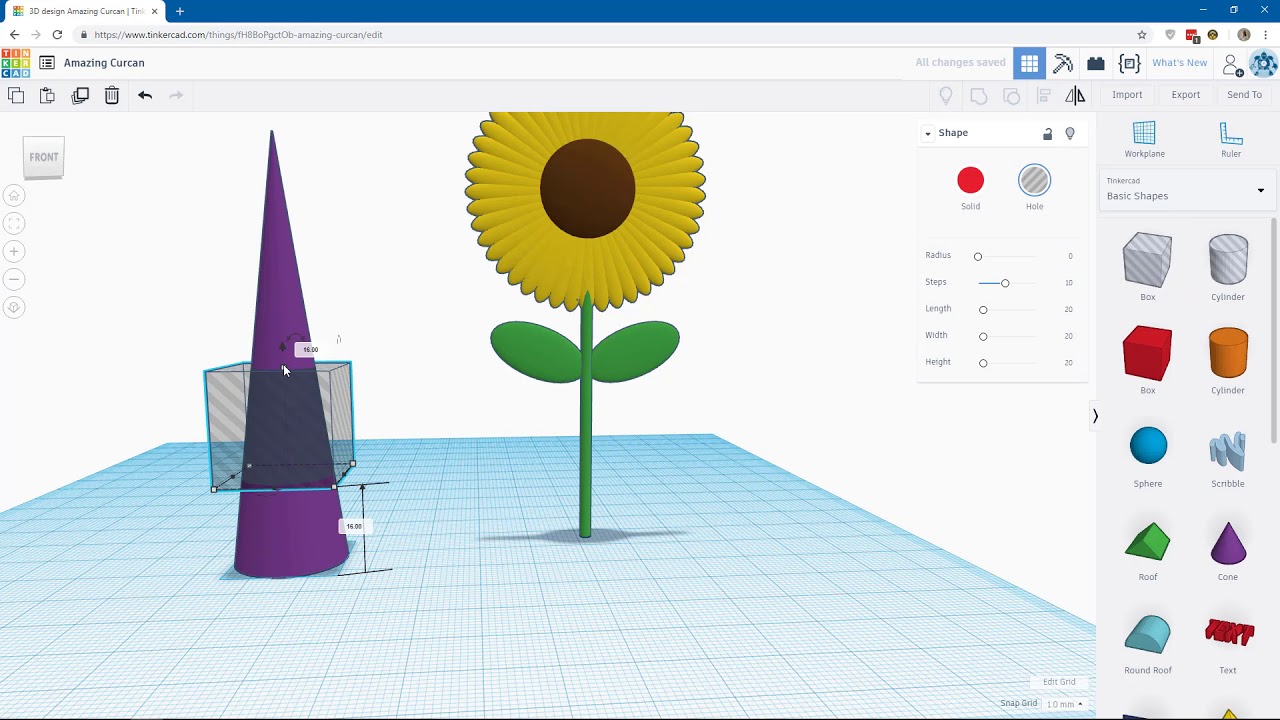Reload the browser page

tap(57, 35)
